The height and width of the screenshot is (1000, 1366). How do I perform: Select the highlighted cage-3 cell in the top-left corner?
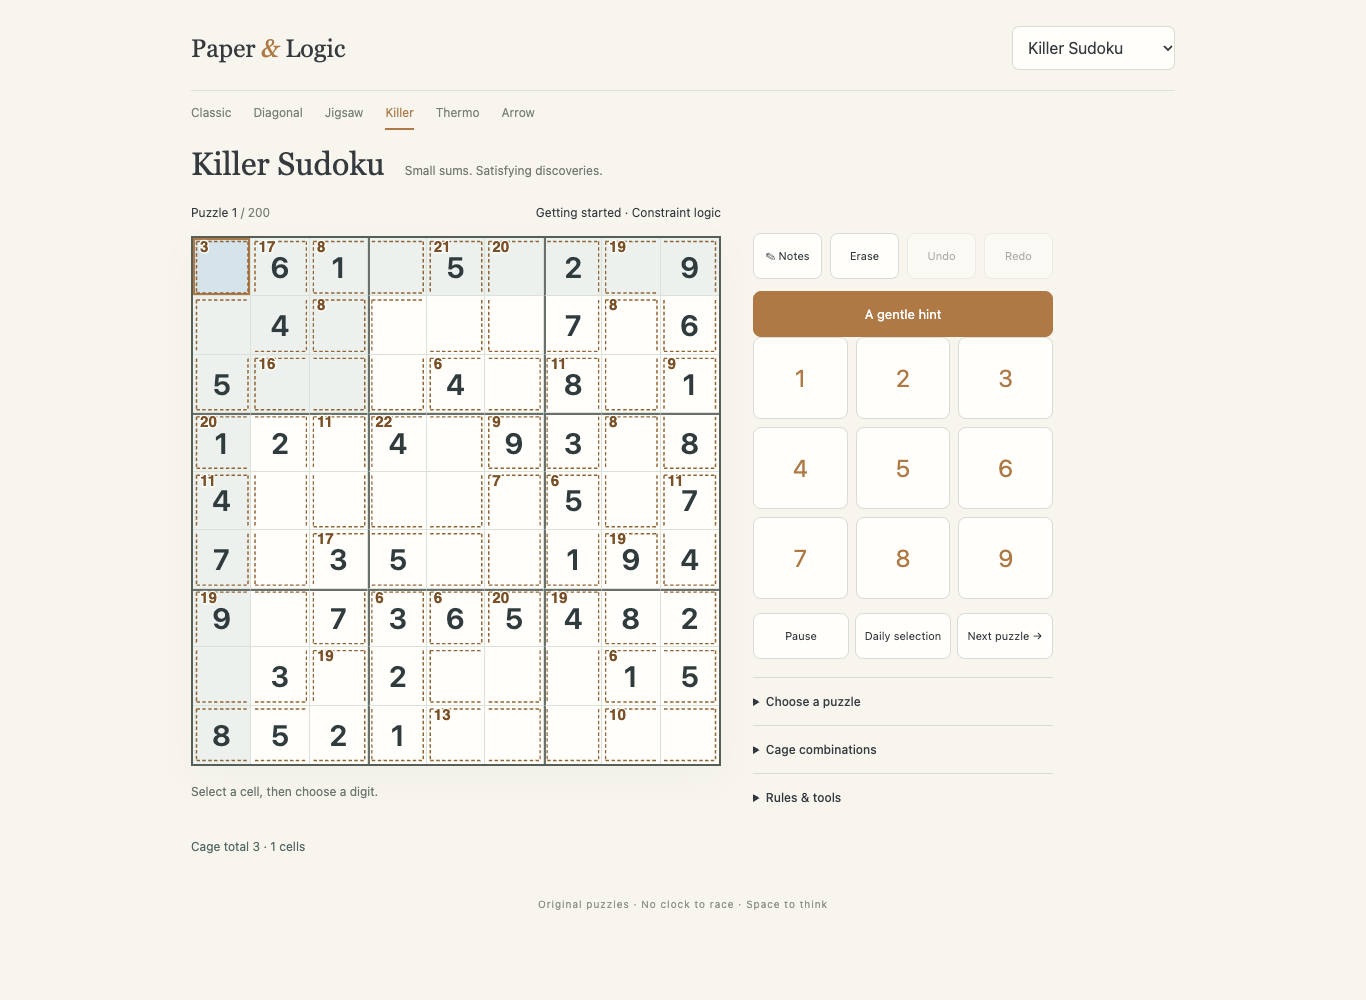pos(221,267)
